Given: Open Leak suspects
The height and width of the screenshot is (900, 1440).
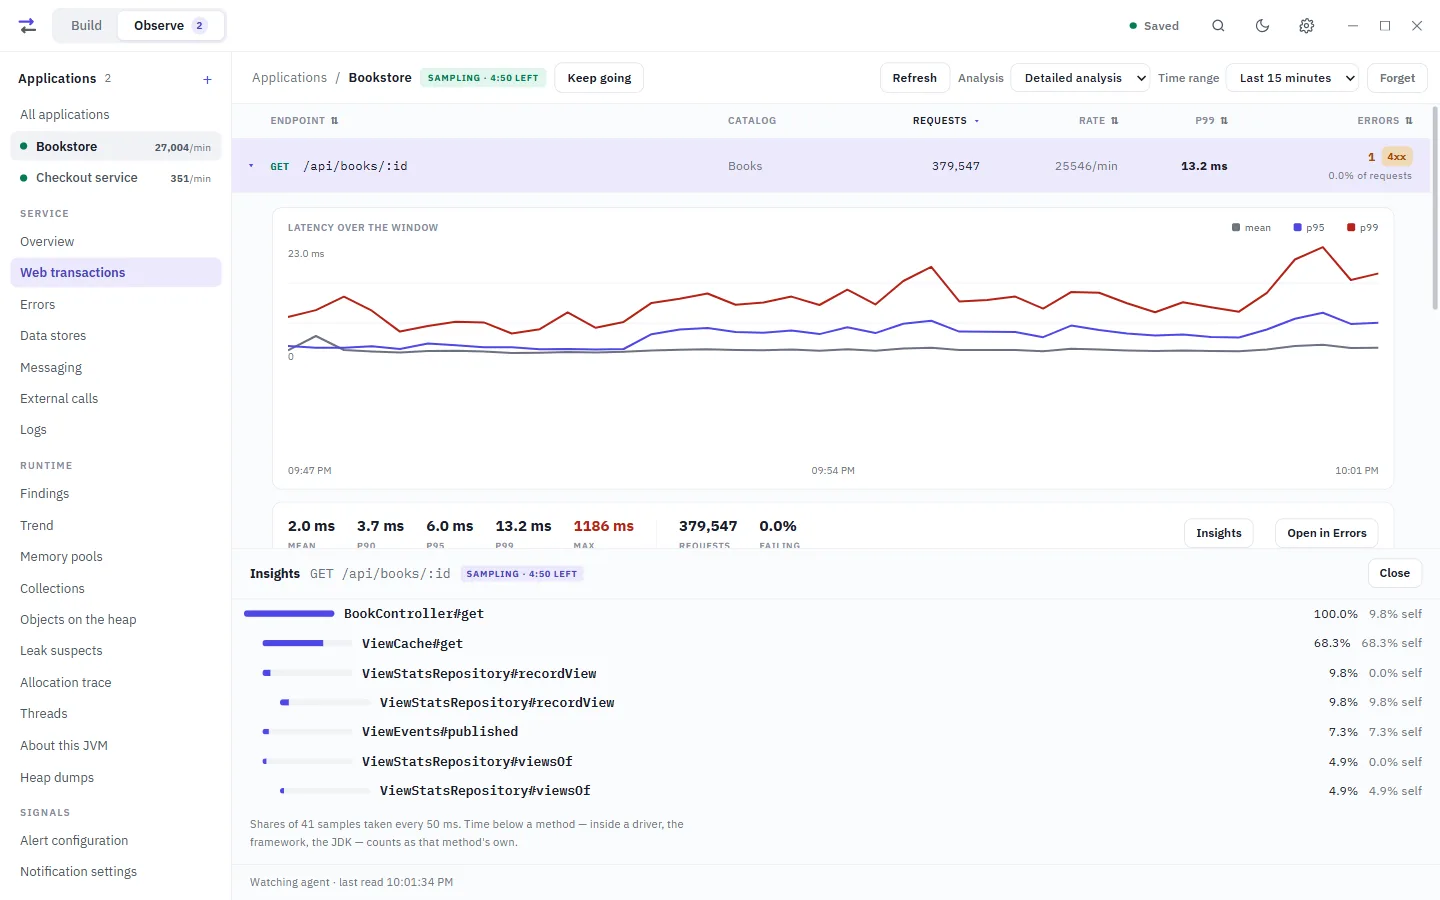Looking at the screenshot, I should (x=116, y=651).
